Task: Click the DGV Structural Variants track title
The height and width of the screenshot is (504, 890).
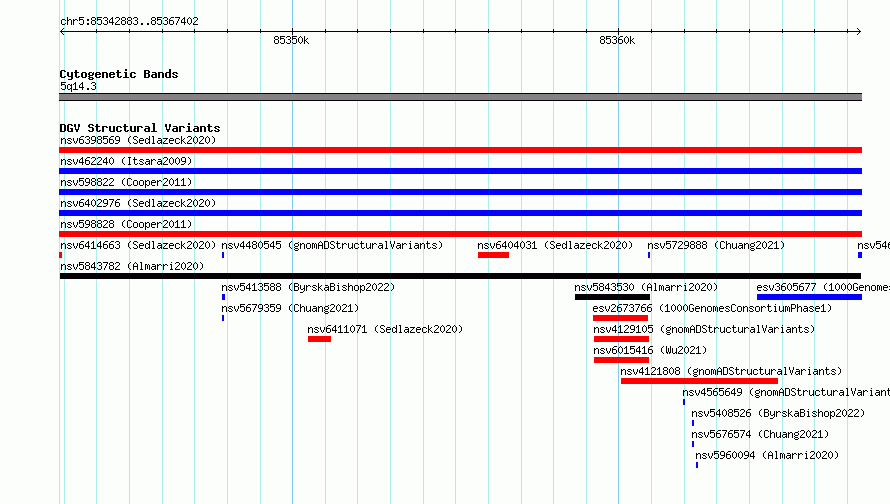Action: click(x=140, y=128)
